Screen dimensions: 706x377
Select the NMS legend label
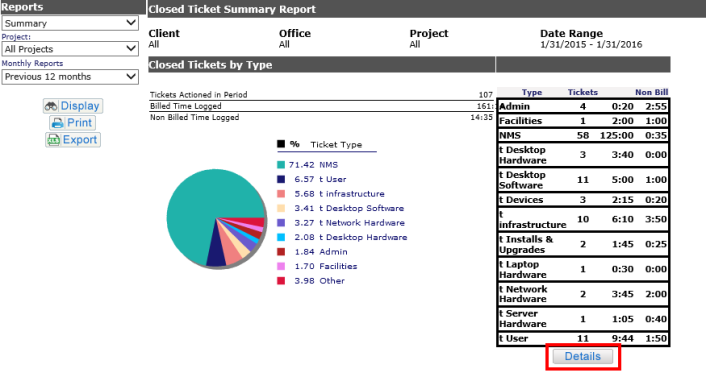pyautogui.click(x=328, y=165)
